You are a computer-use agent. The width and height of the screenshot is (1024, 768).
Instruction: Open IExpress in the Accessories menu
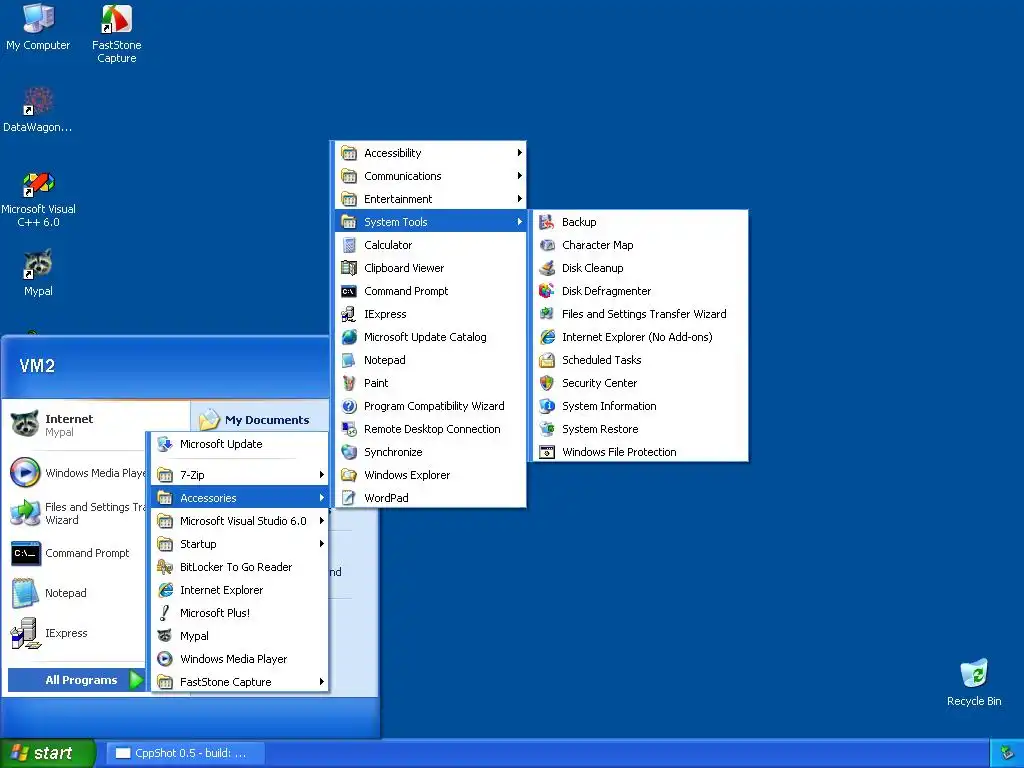pos(430,313)
